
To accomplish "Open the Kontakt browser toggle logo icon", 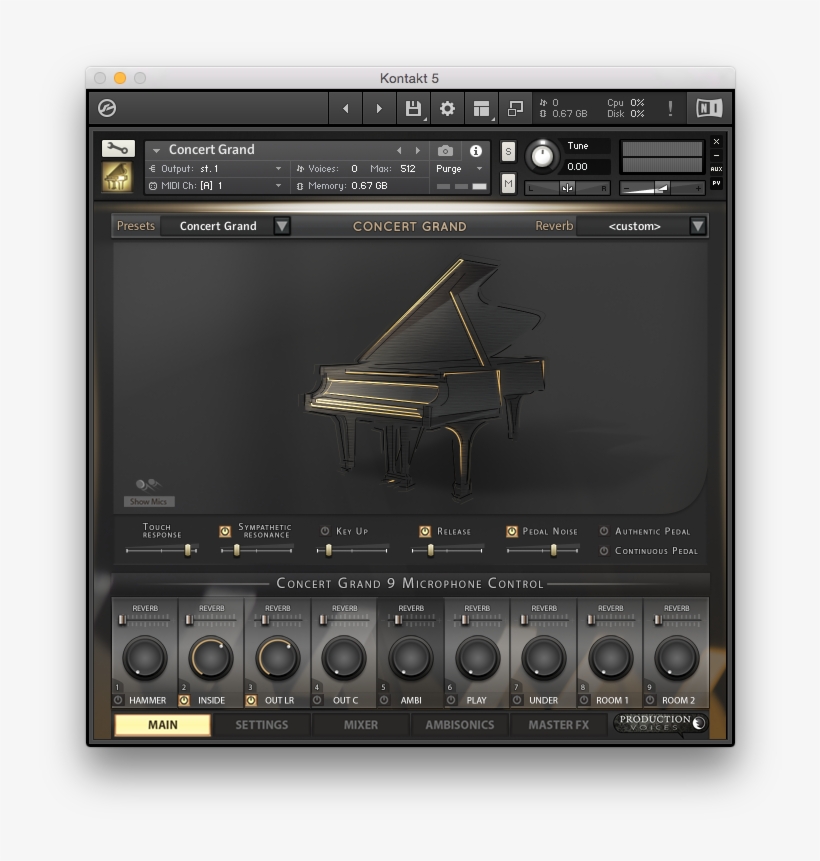I will point(107,108).
